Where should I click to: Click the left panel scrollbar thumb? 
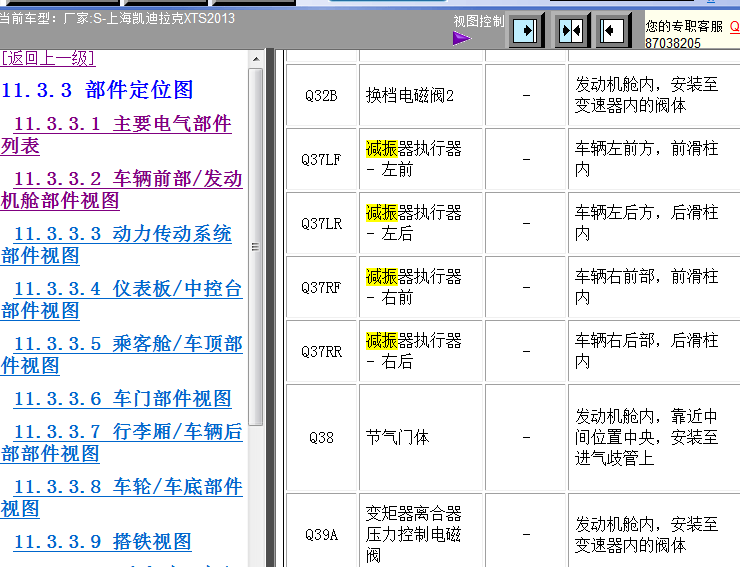256,247
